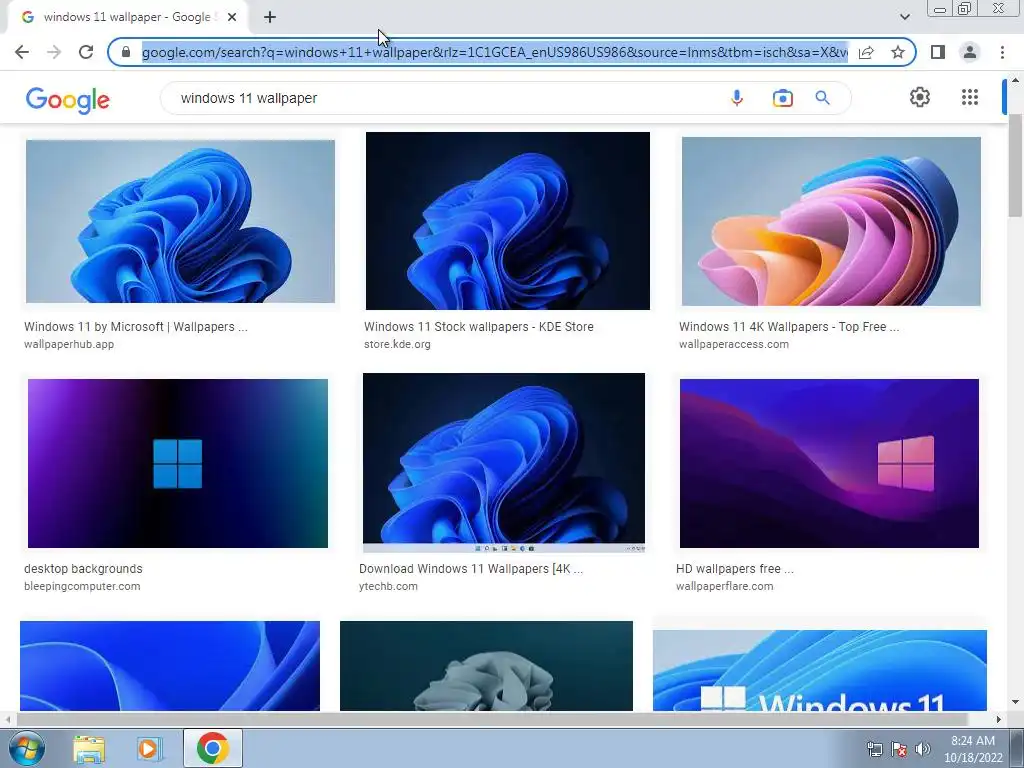Click the vertical scrollbar thumb
The image size is (1024, 768).
tap(1016, 165)
